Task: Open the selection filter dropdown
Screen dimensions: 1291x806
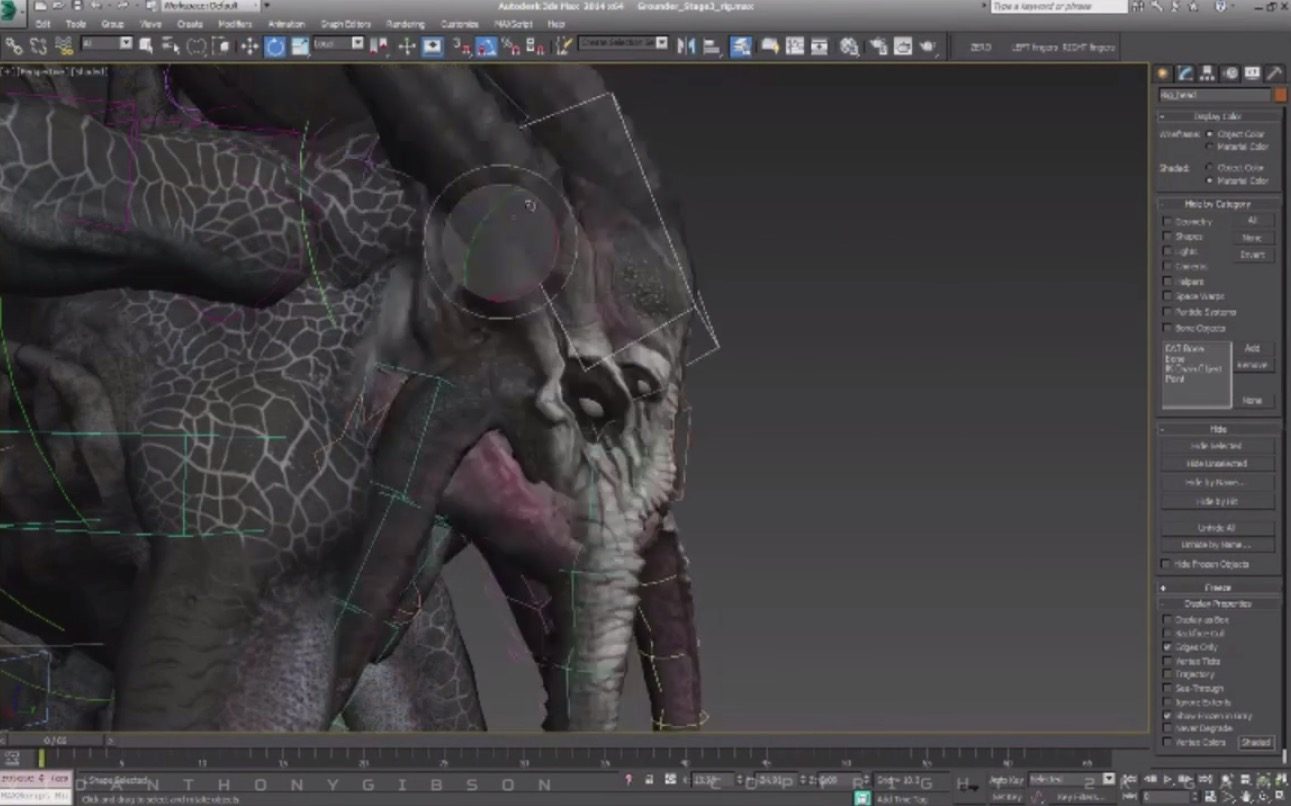Action: (107, 44)
